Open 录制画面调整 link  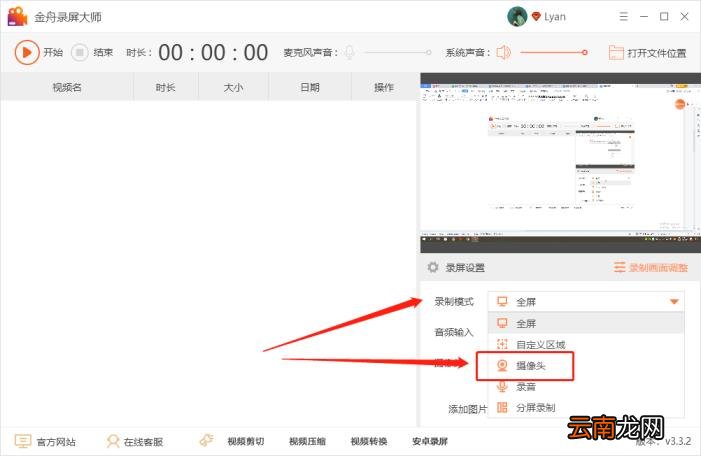tap(650, 267)
